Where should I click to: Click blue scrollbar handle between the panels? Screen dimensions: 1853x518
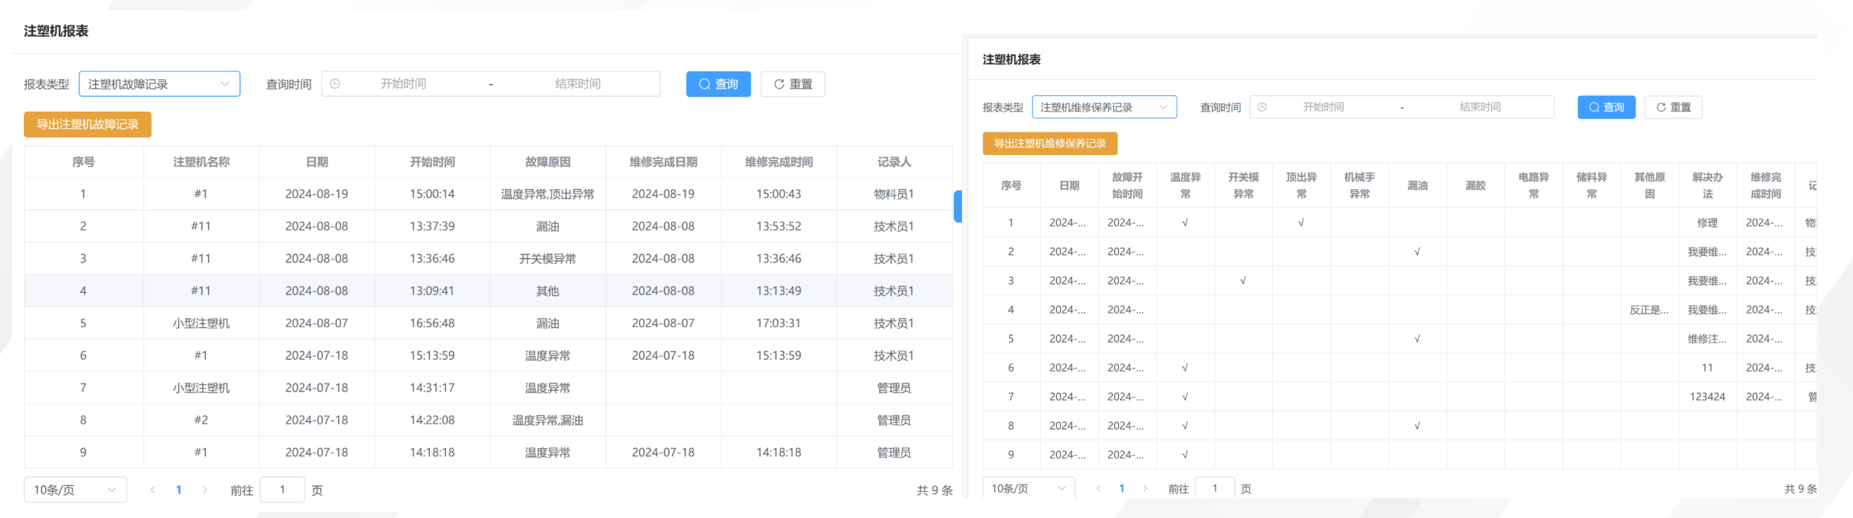pos(958,206)
